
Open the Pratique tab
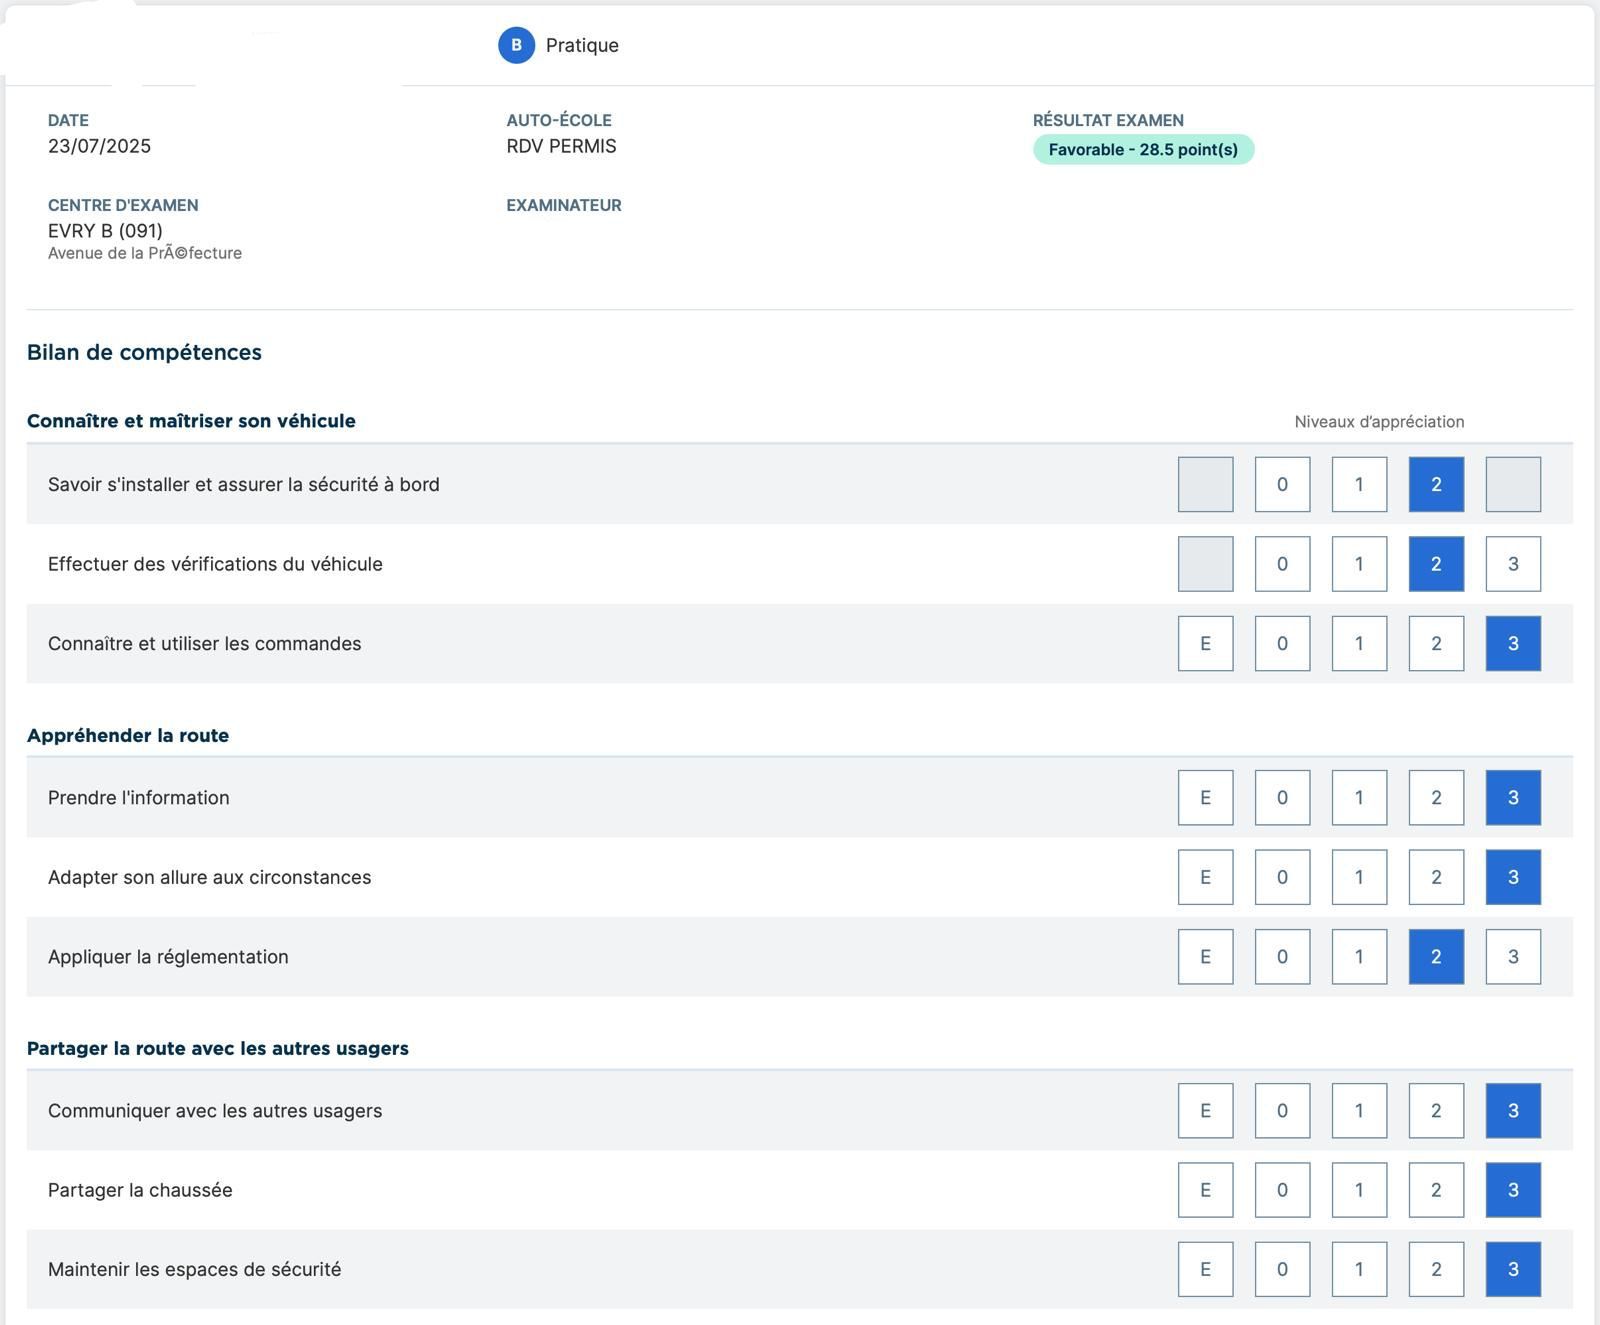(x=582, y=45)
